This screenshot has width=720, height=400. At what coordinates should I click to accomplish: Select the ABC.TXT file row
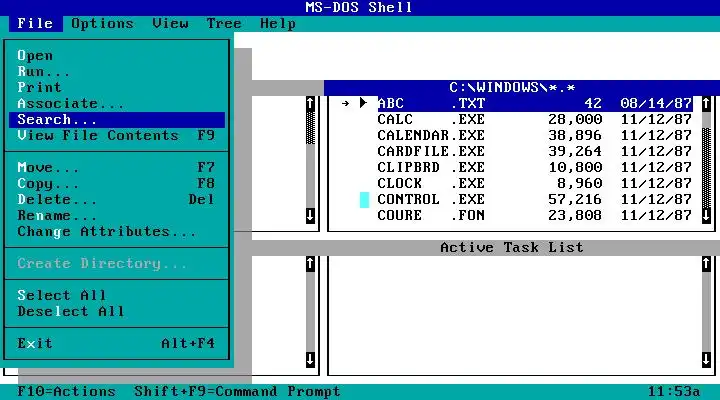click(535, 103)
